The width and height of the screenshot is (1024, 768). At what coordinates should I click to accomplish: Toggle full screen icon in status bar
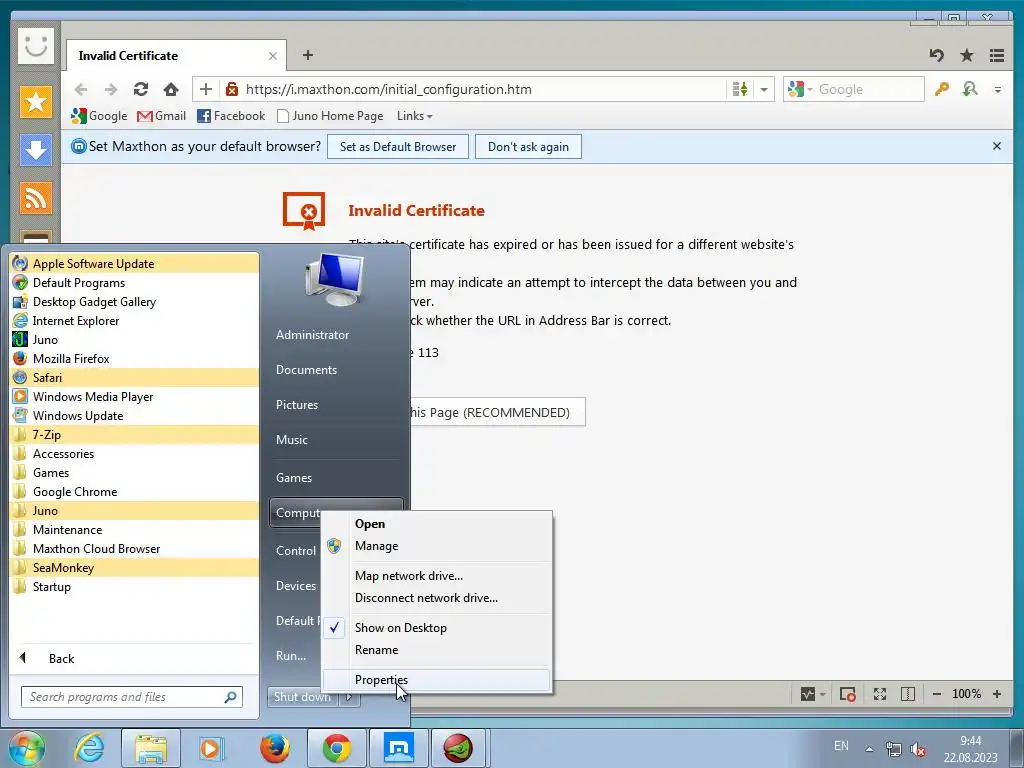pyautogui.click(x=880, y=694)
